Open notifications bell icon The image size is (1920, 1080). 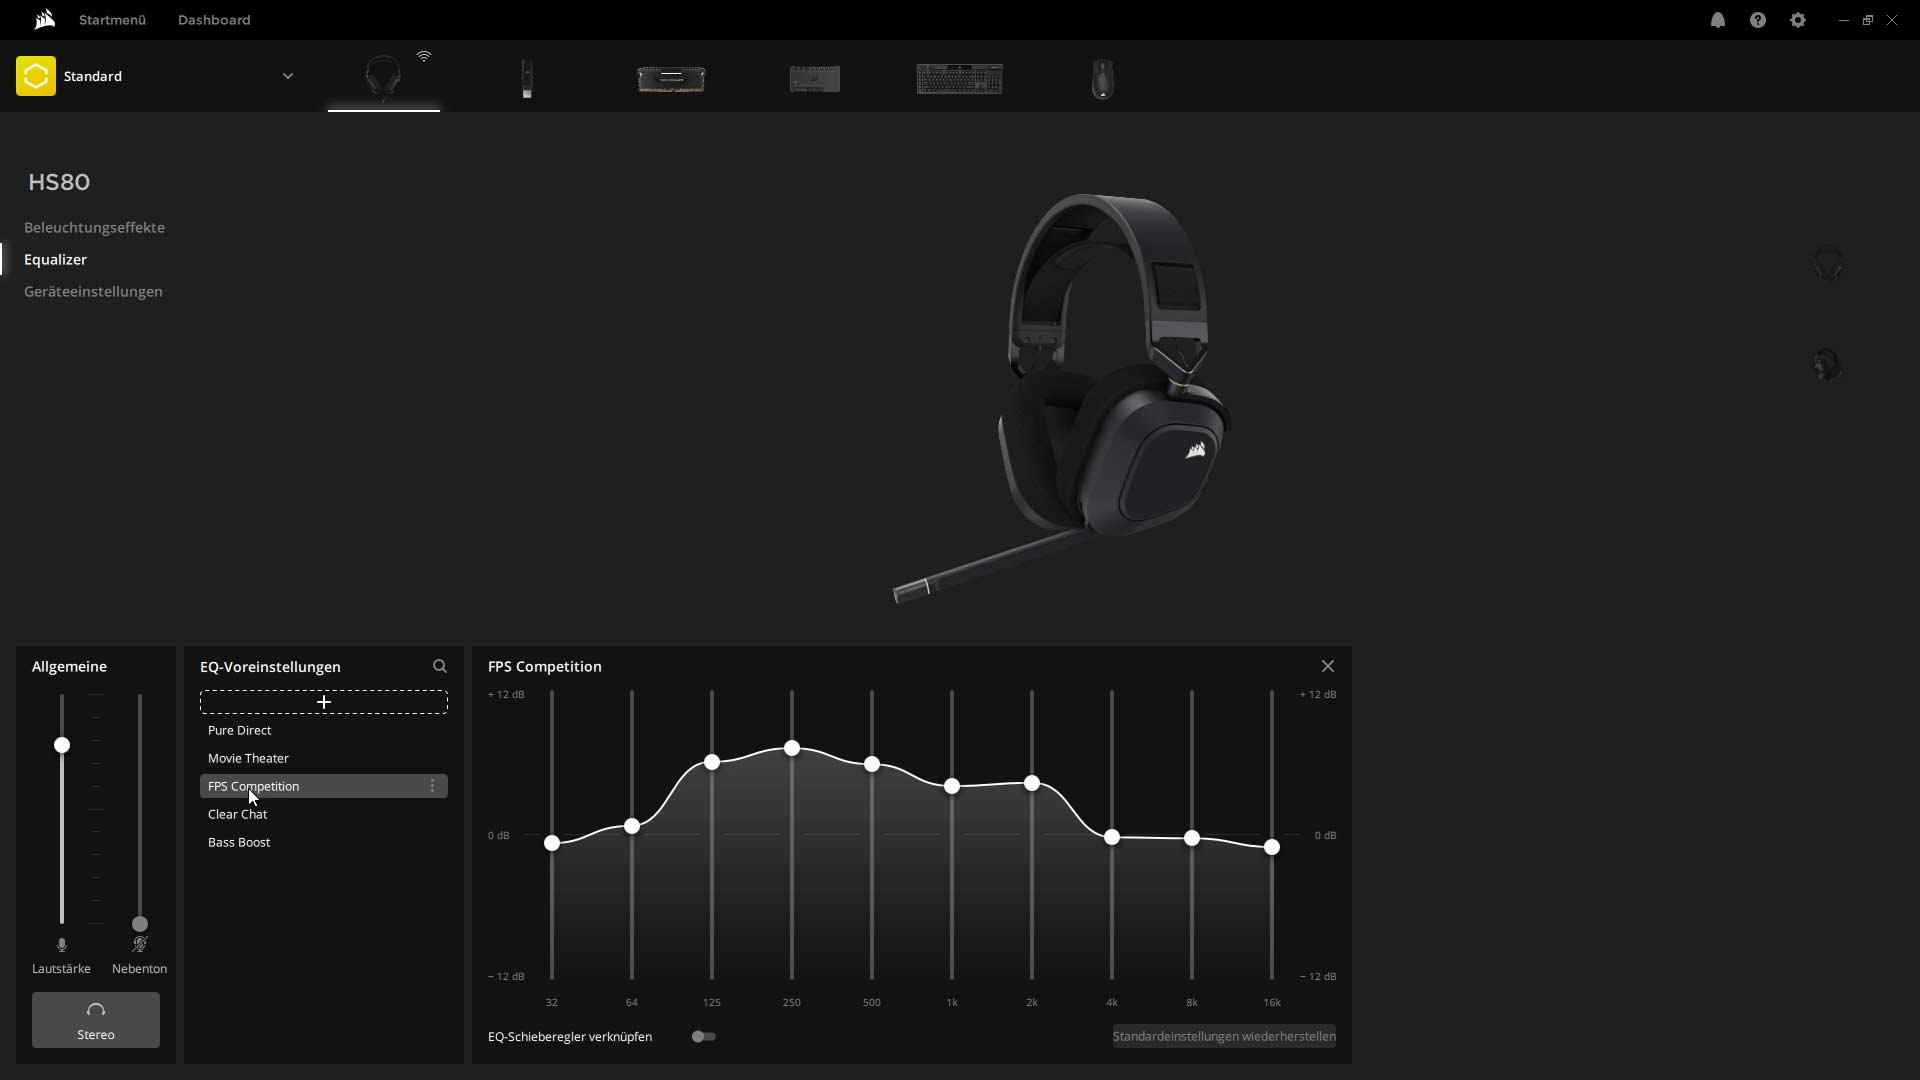coord(1718,20)
